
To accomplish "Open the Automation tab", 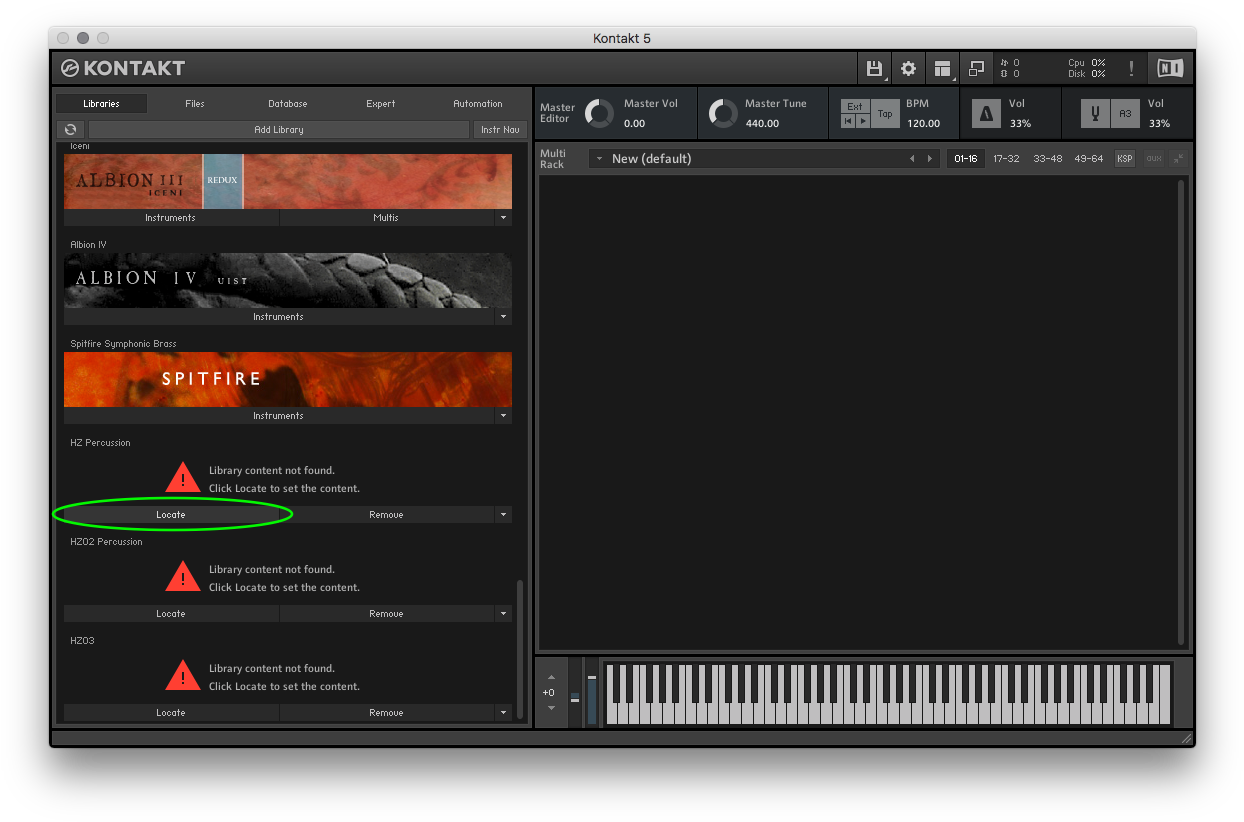I will [x=478, y=104].
